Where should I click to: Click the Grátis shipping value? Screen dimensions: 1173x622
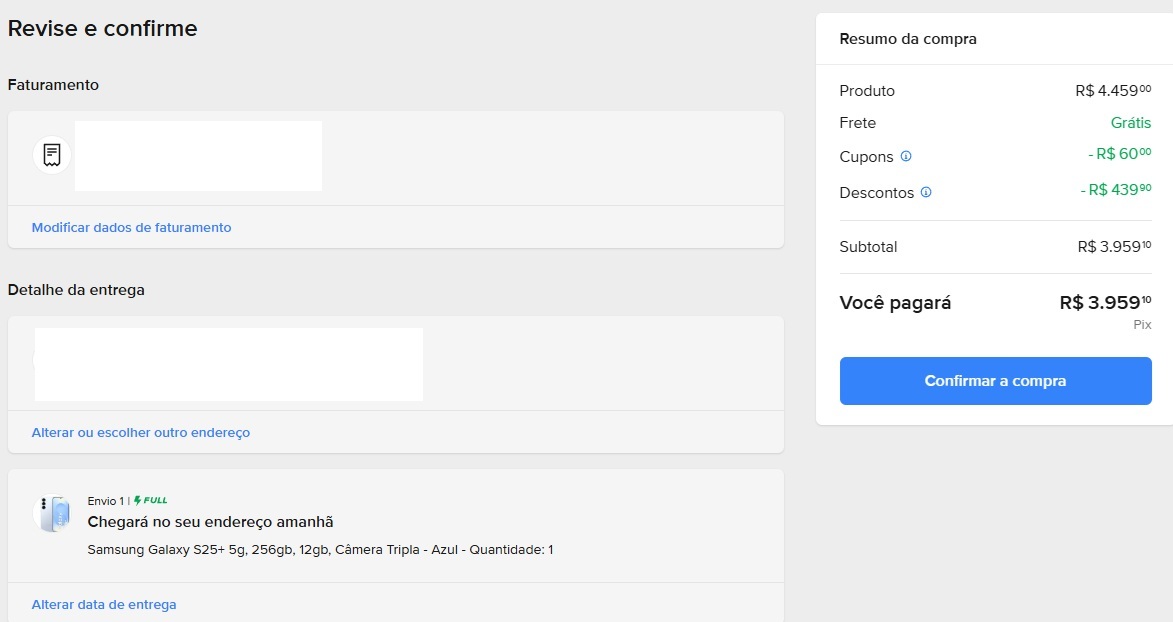point(1130,123)
